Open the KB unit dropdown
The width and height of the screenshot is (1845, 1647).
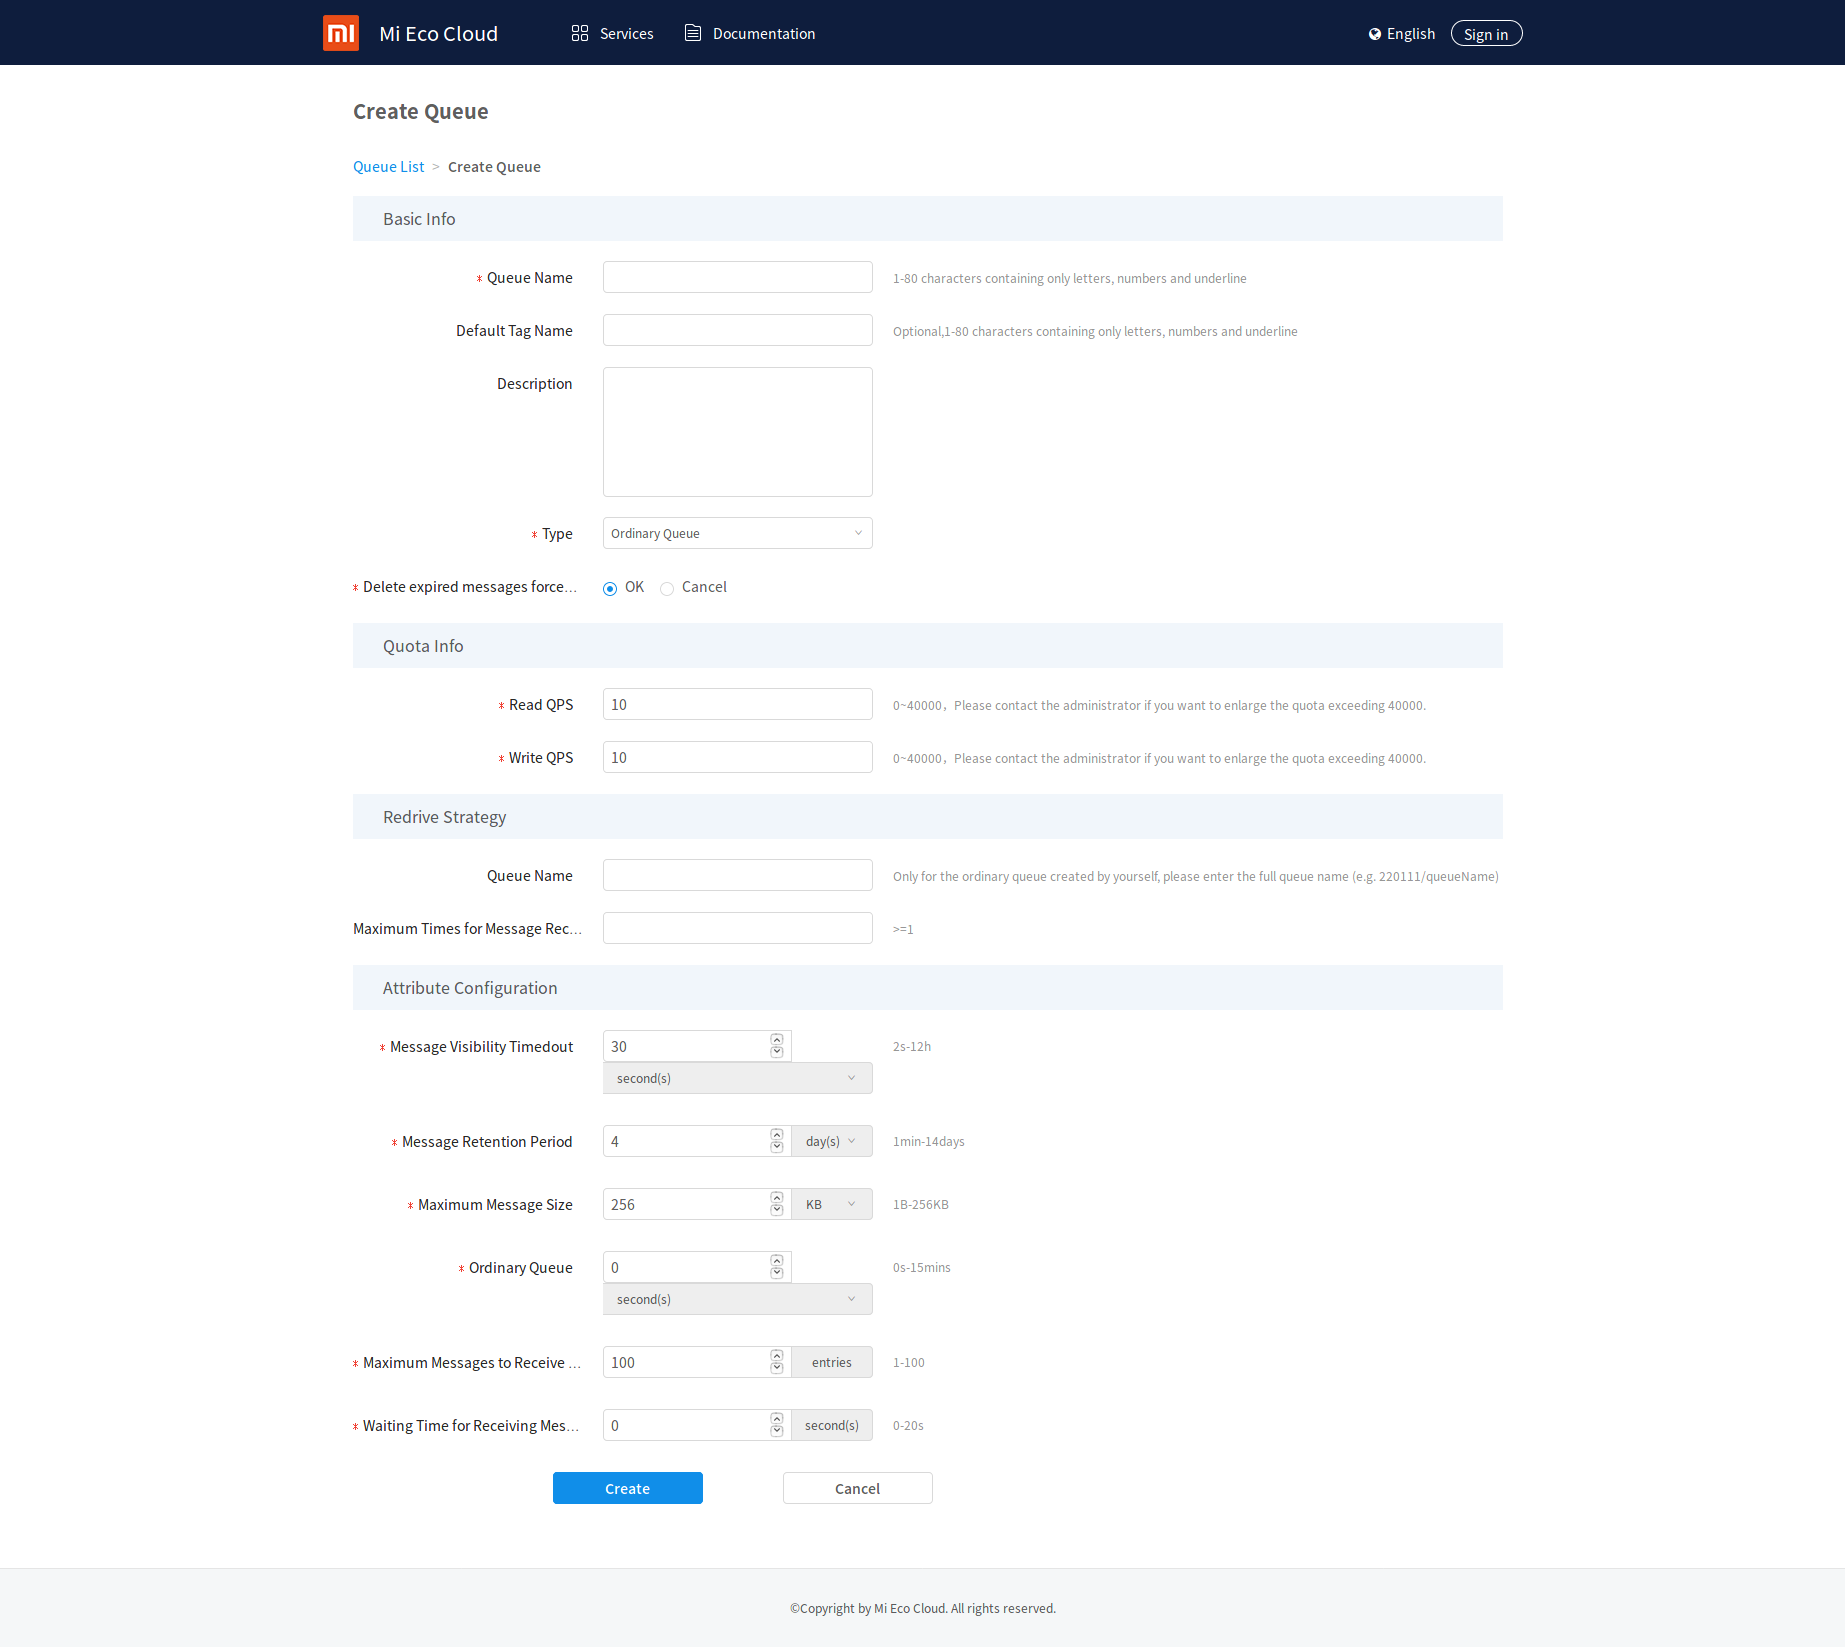832,1204
